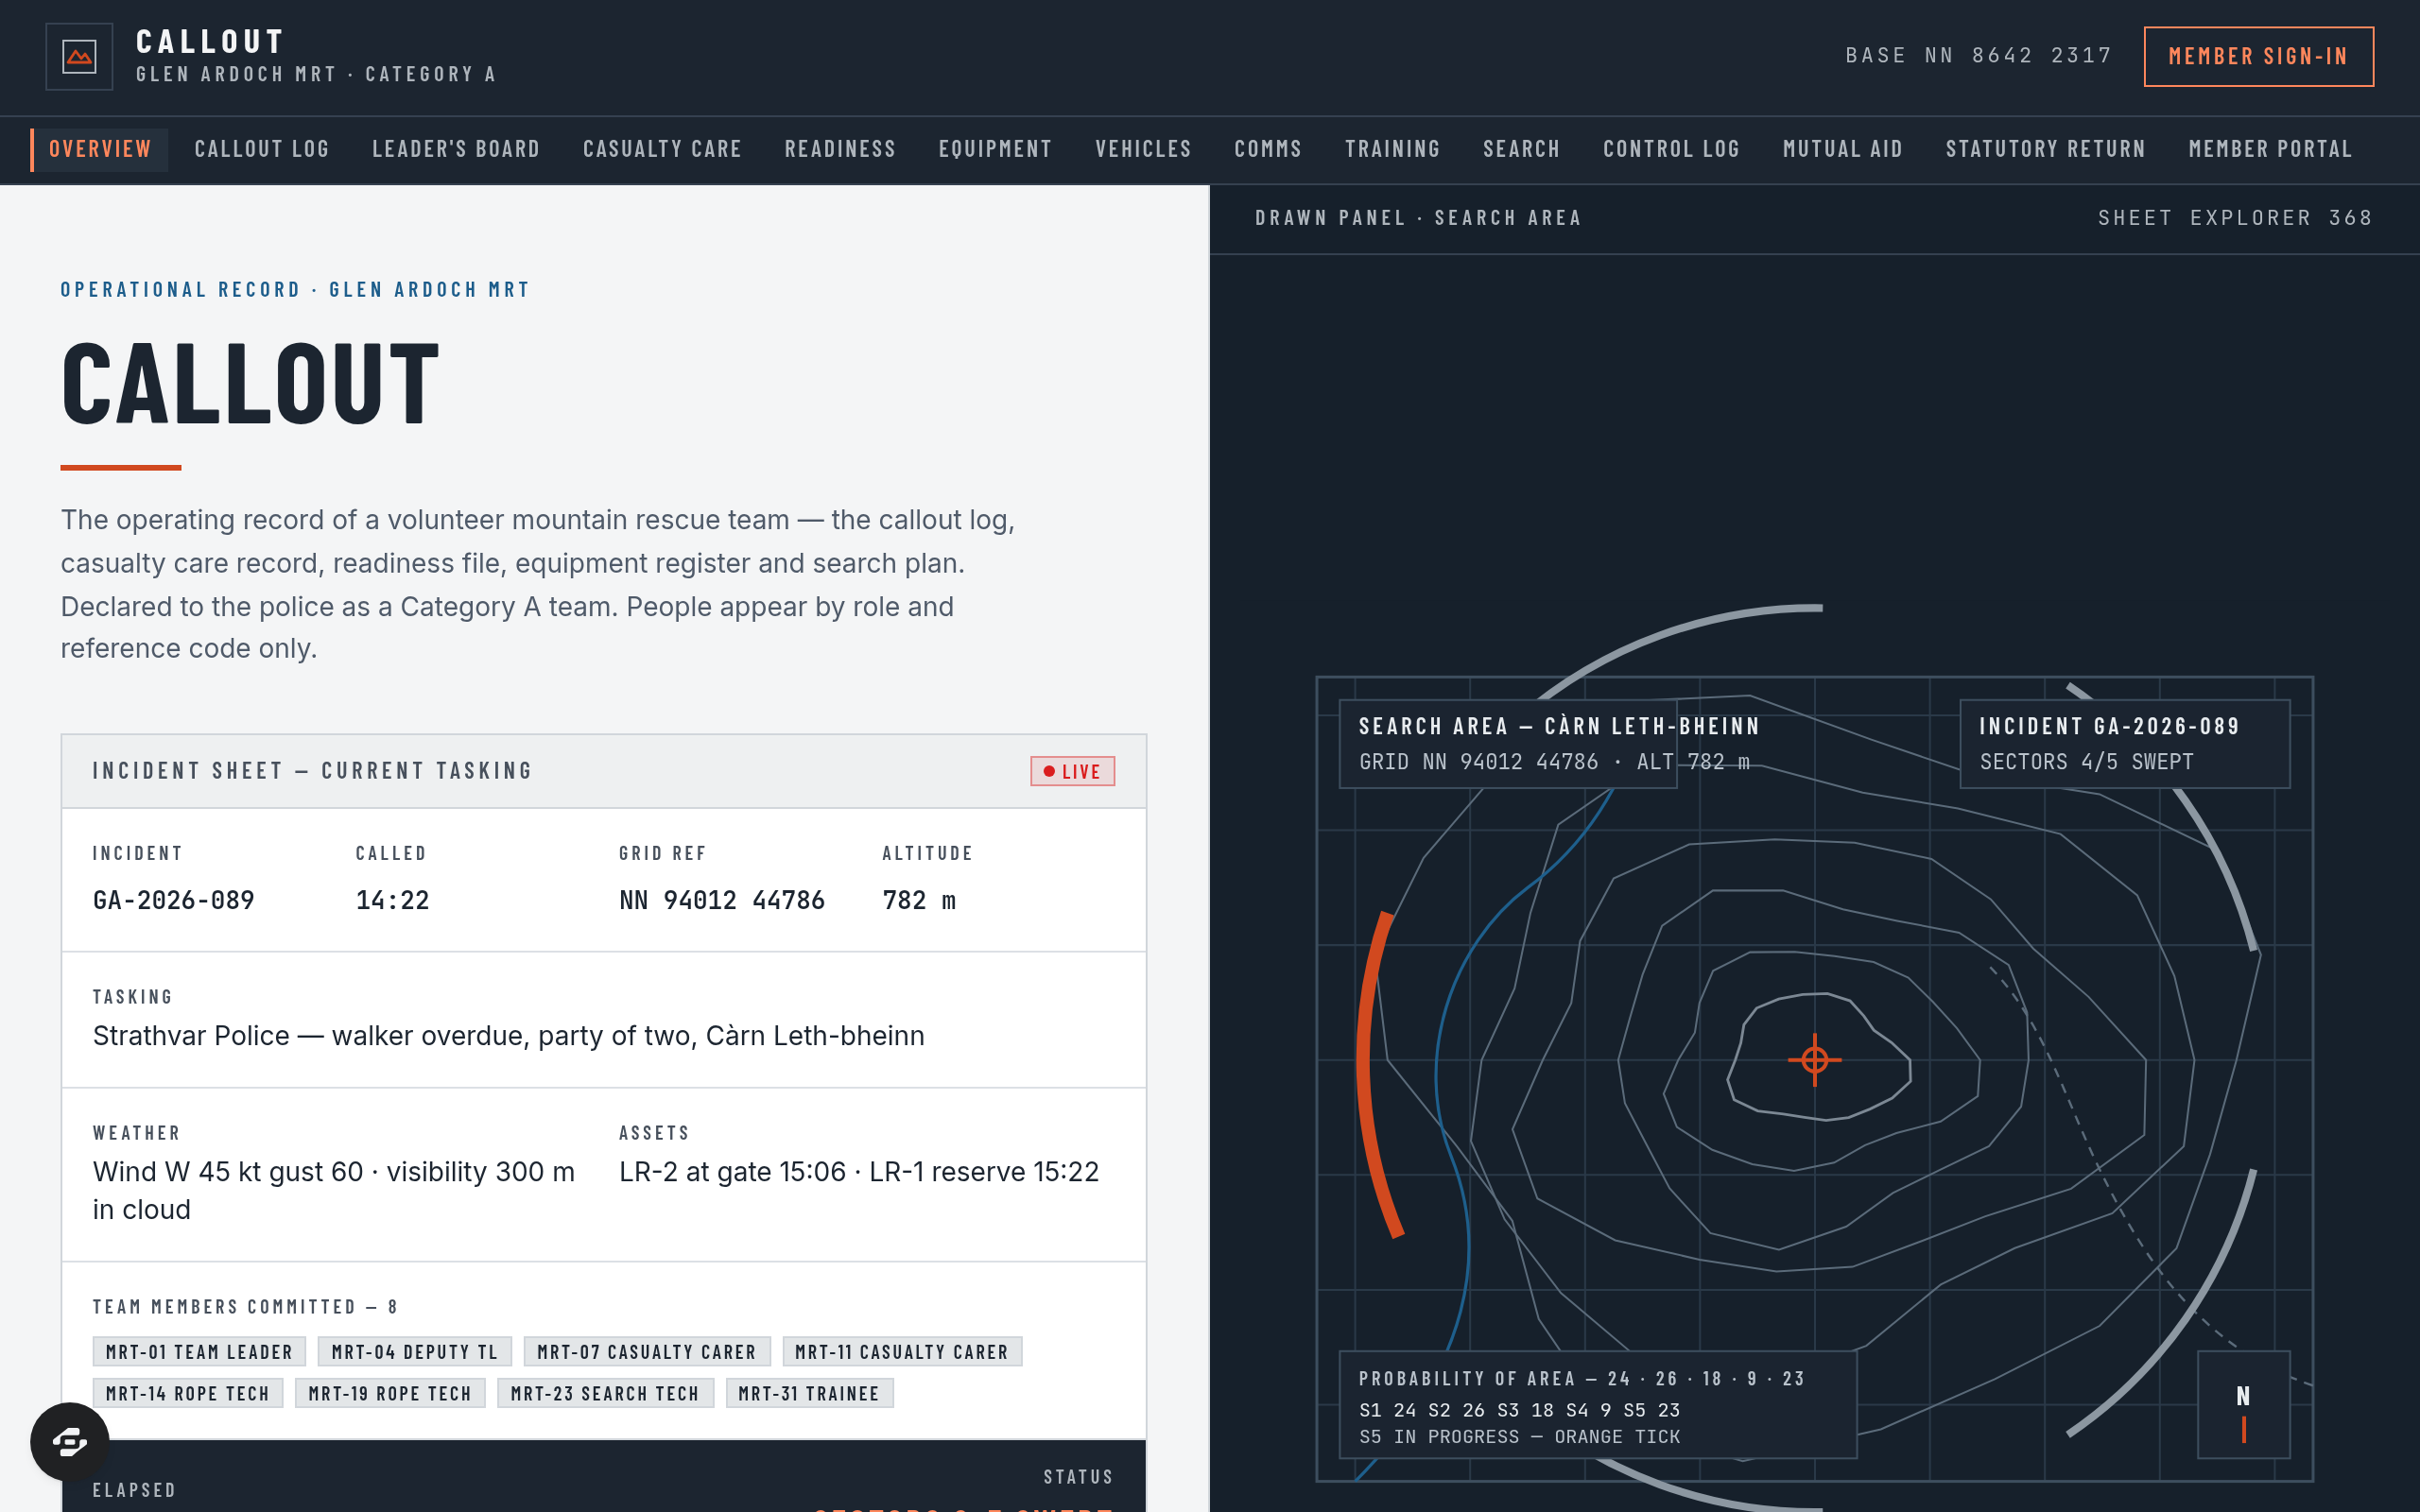Open the Callout Log tab
This screenshot has height=1512, width=2420.
(x=262, y=149)
